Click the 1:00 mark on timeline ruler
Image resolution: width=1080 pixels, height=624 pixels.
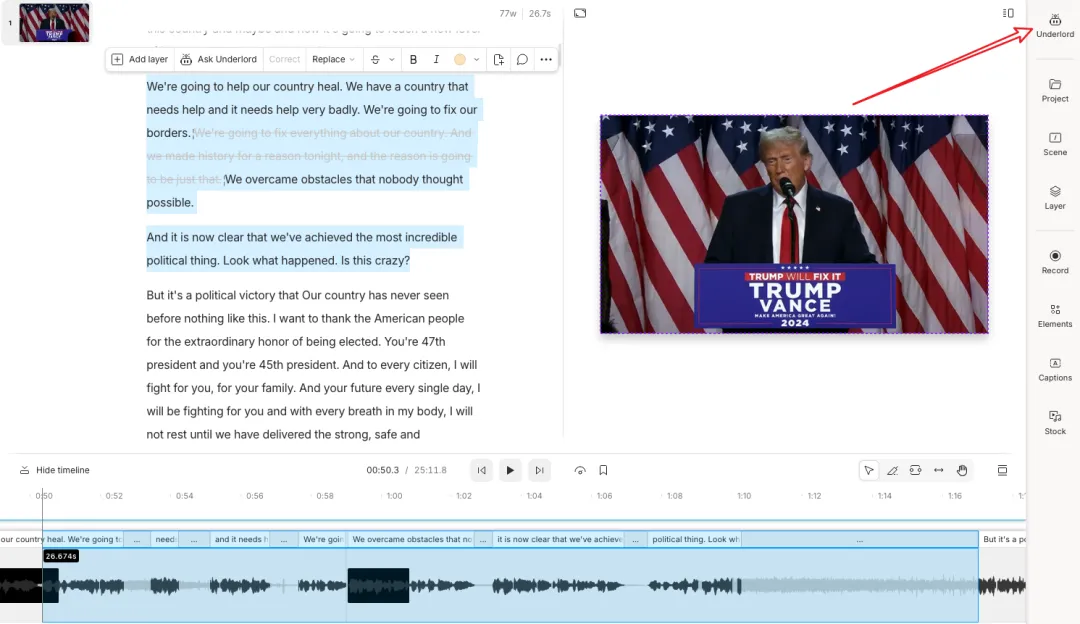[394, 496]
